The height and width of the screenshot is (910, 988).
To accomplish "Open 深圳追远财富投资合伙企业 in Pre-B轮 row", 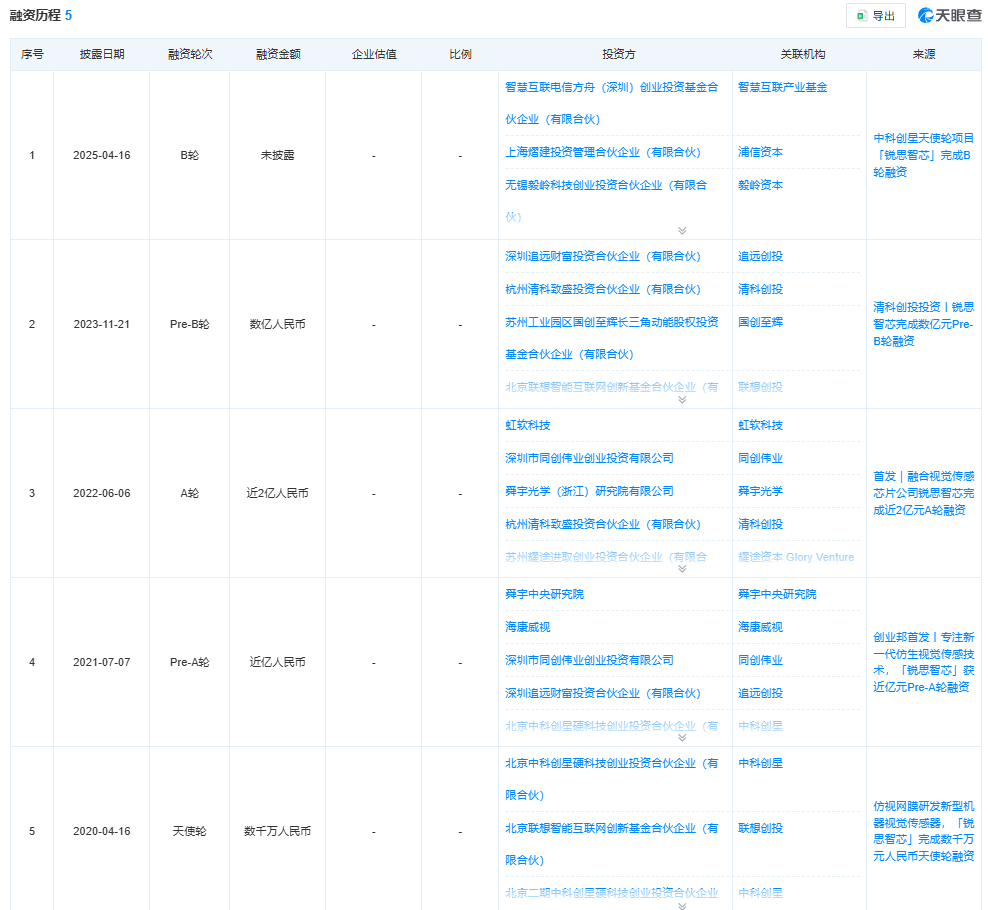I will tap(603, 256).
